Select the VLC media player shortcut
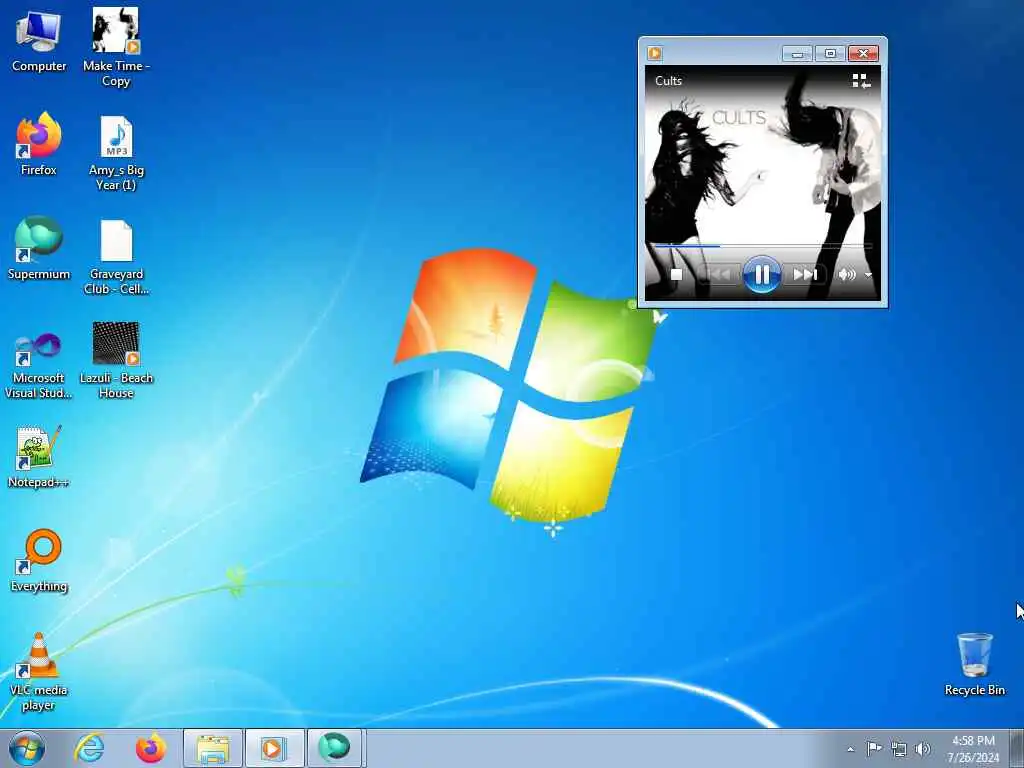 39,672
